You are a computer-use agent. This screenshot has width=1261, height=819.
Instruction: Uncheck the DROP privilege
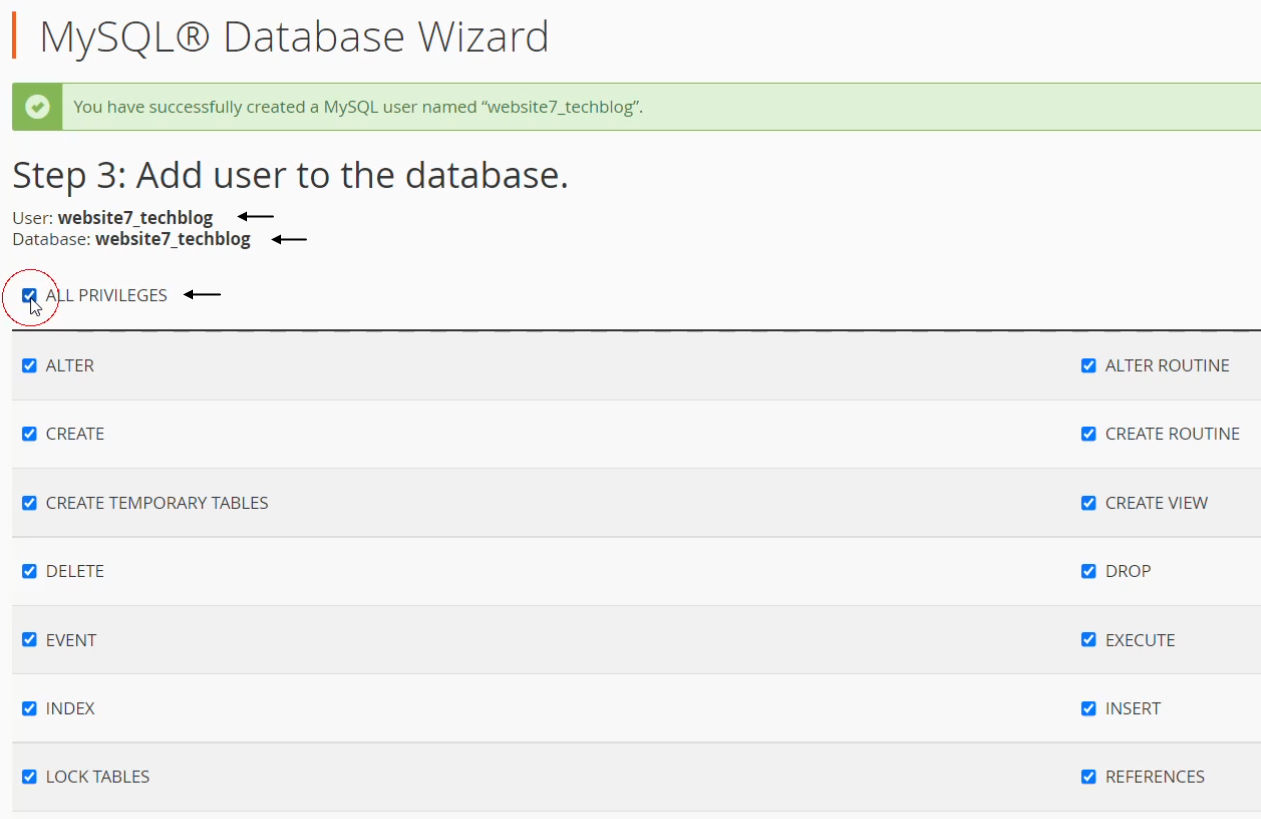[1089, 571]
